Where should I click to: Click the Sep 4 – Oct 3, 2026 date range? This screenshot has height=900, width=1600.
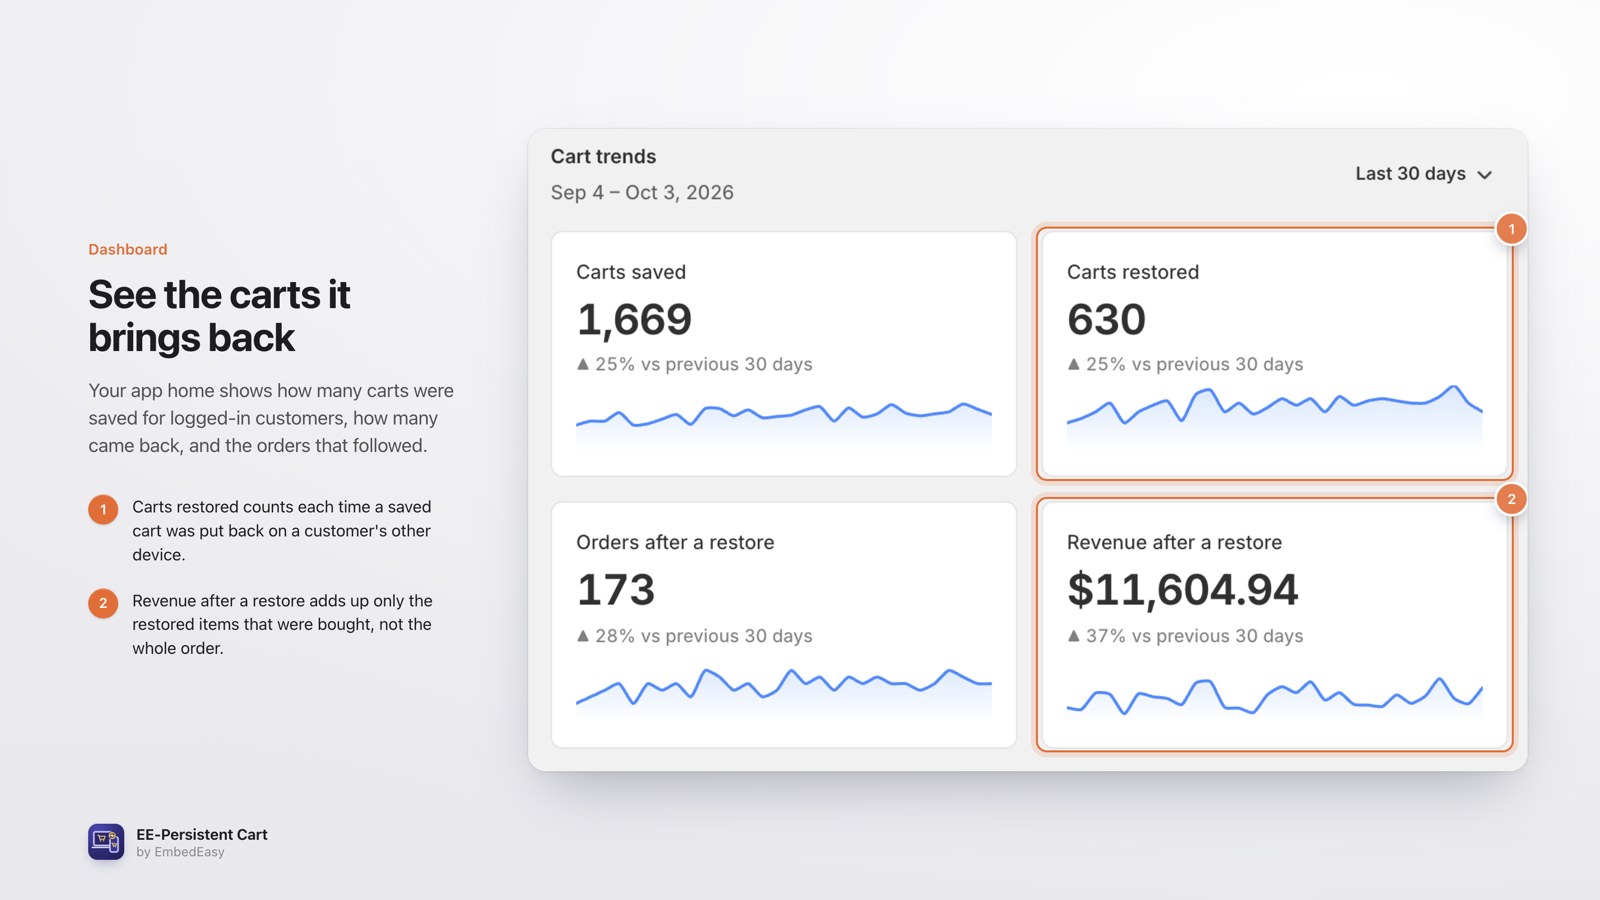coord(642,193)
